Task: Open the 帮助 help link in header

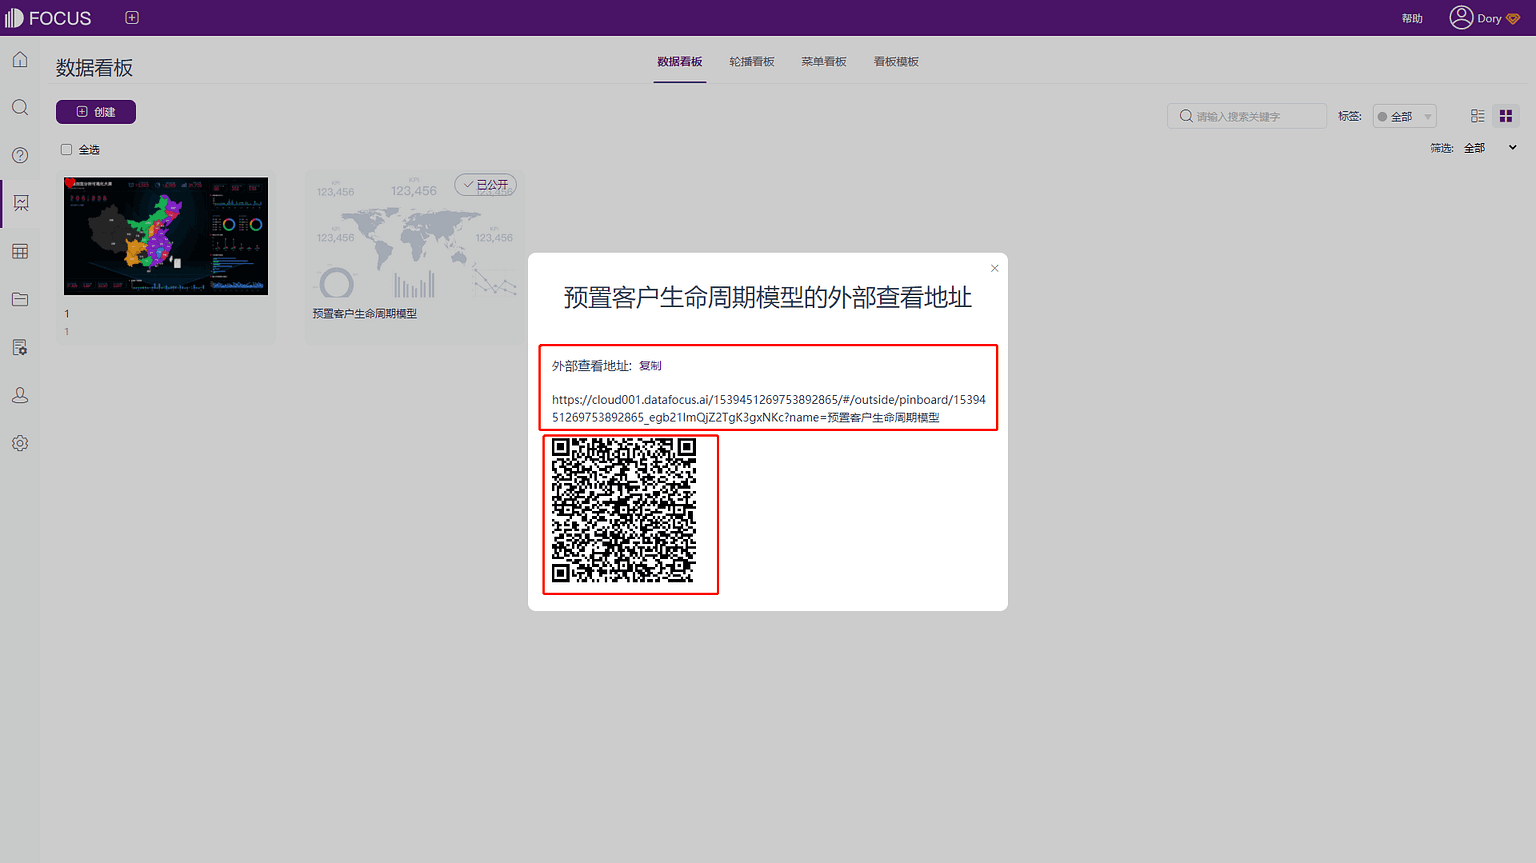Action: pyautogui.click(x=1412, y=19)
